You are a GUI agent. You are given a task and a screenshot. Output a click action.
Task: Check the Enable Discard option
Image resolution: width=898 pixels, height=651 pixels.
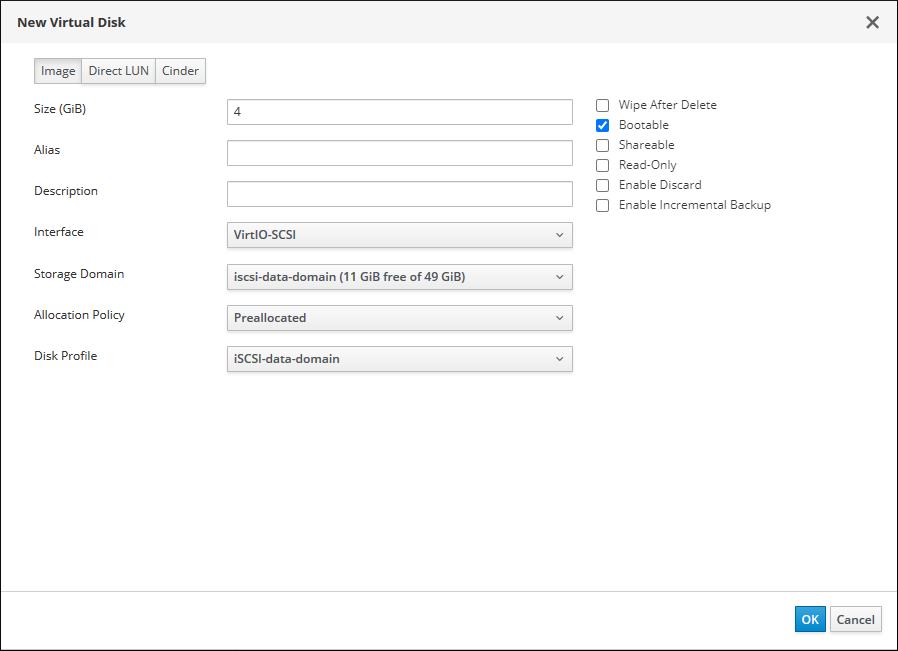pyautogui.click(x=602, y=186)
